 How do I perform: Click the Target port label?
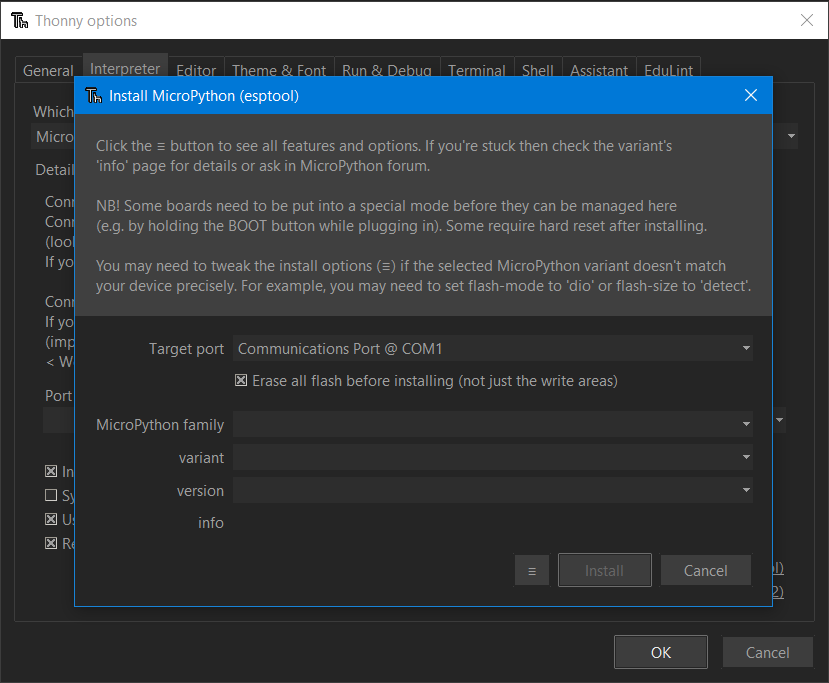187,349
